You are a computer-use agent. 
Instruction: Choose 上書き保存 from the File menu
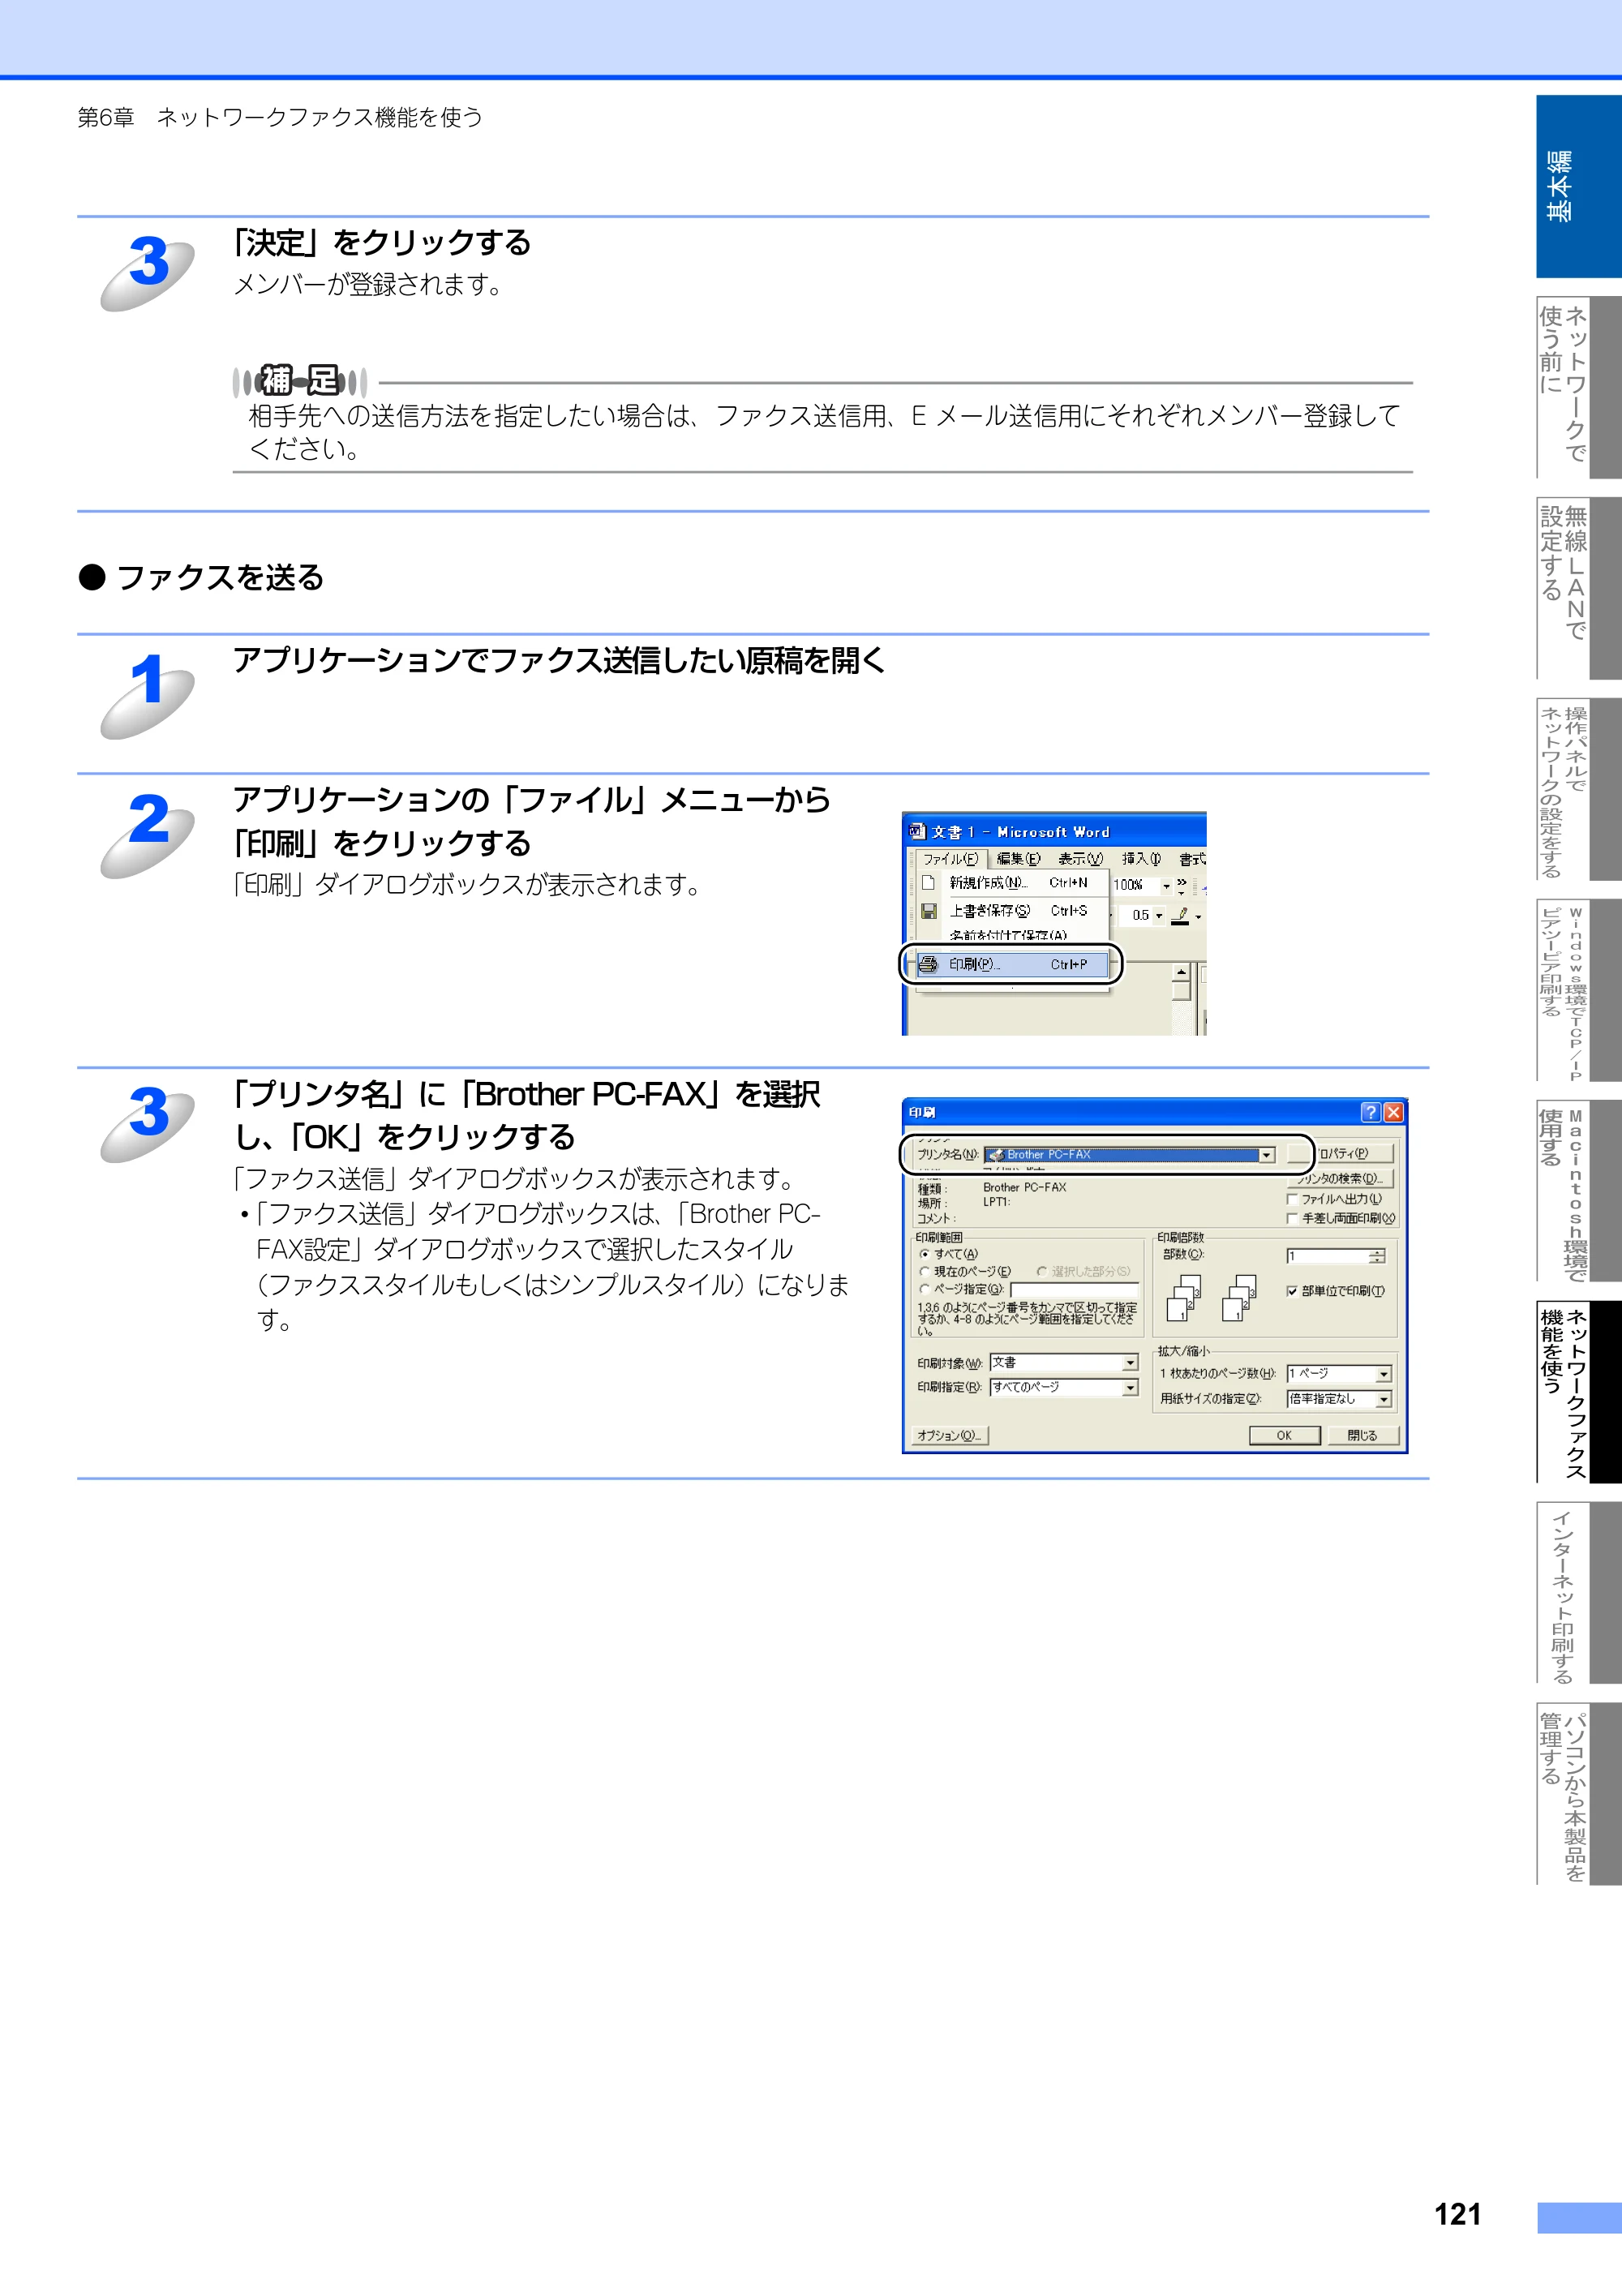(1013, 911)
